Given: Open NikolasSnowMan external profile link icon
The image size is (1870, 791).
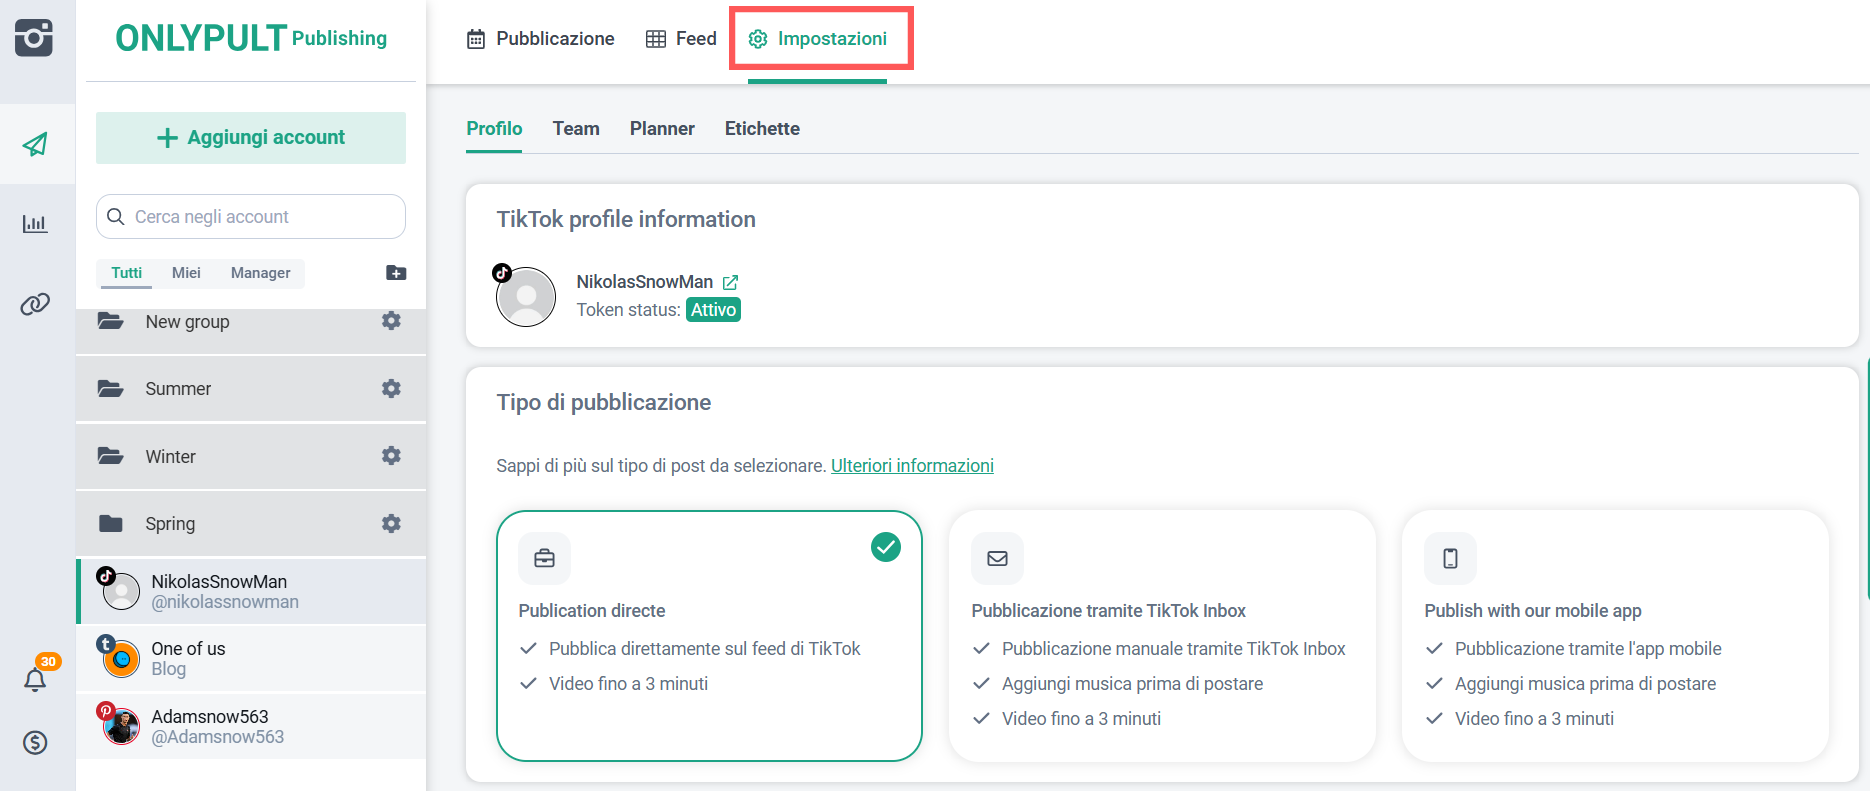Looking at the screenshot, I should click(731, 282).
